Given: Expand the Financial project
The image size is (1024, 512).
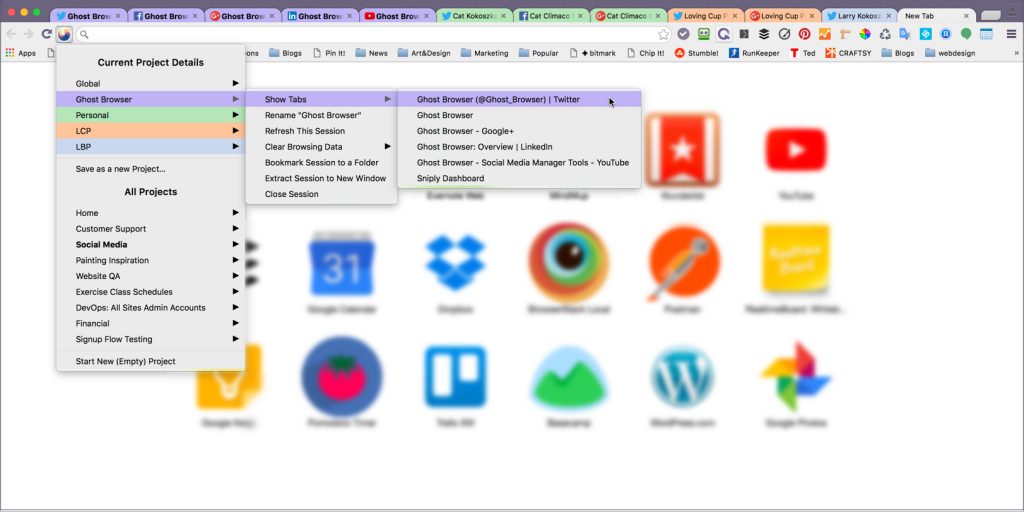Looking at the screenshot, I should click(151, 323).
